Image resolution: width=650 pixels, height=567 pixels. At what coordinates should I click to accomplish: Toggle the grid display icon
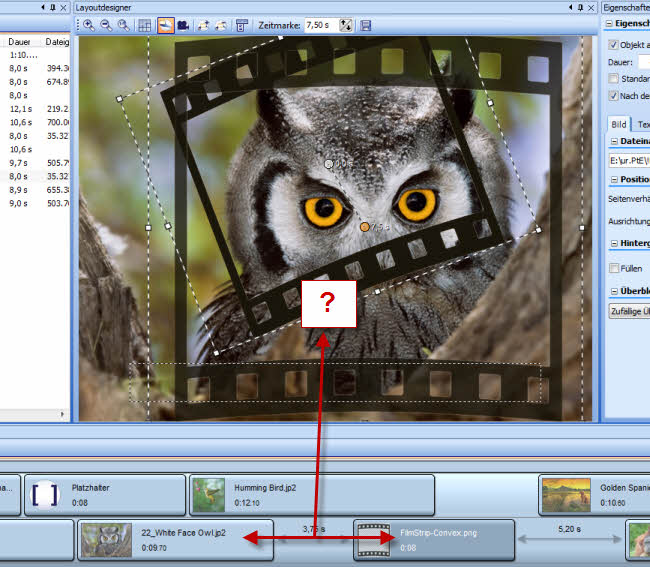(145, 24)
